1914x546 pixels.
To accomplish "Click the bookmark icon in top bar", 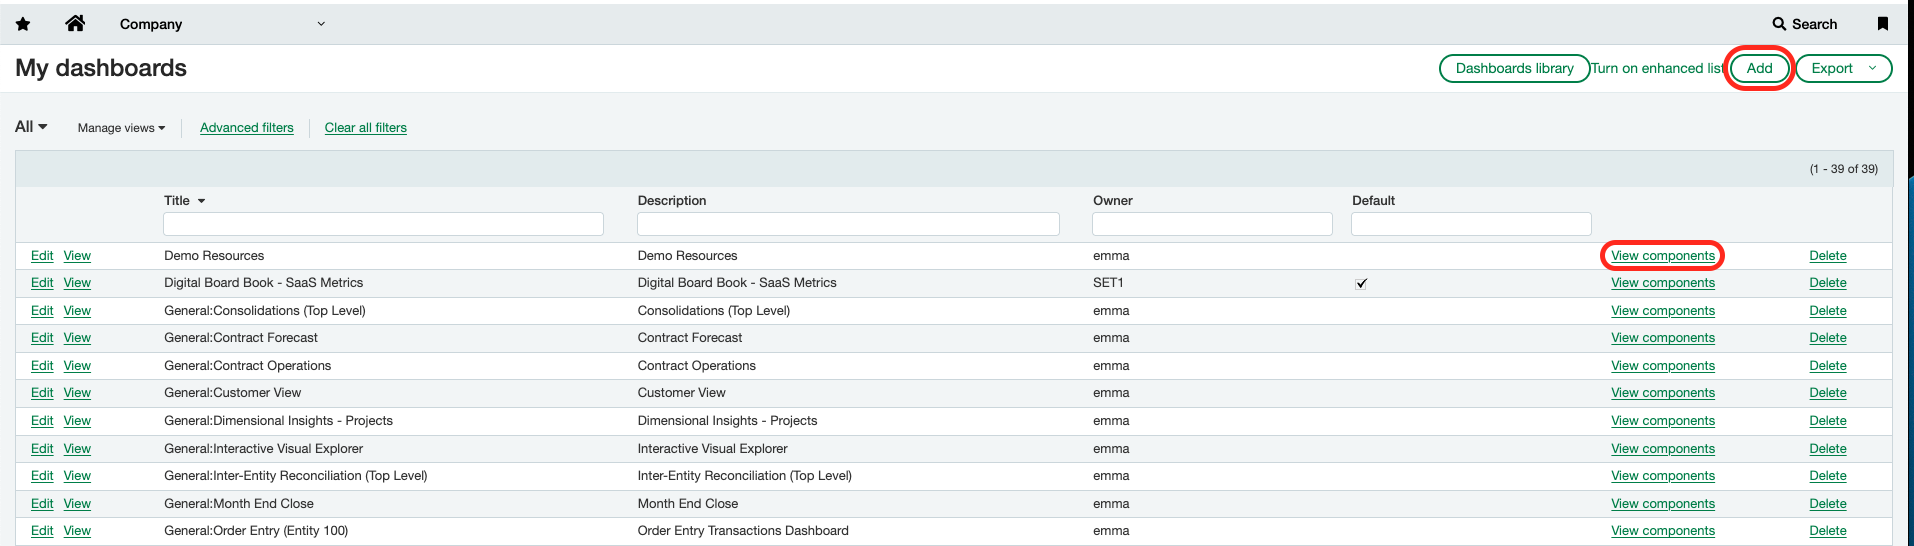I will coord(1882,24).
